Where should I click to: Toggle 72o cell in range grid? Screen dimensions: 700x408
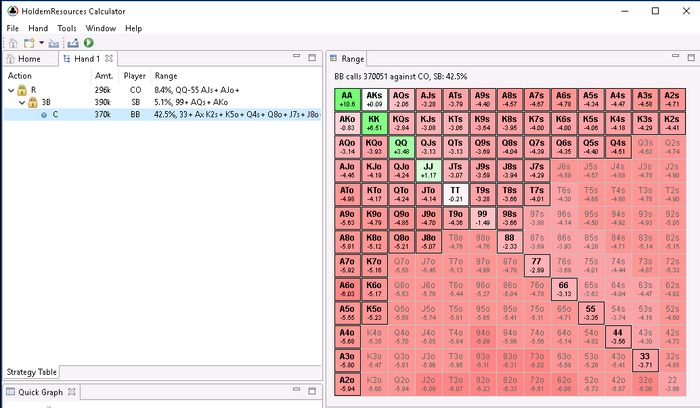(537, 383)
